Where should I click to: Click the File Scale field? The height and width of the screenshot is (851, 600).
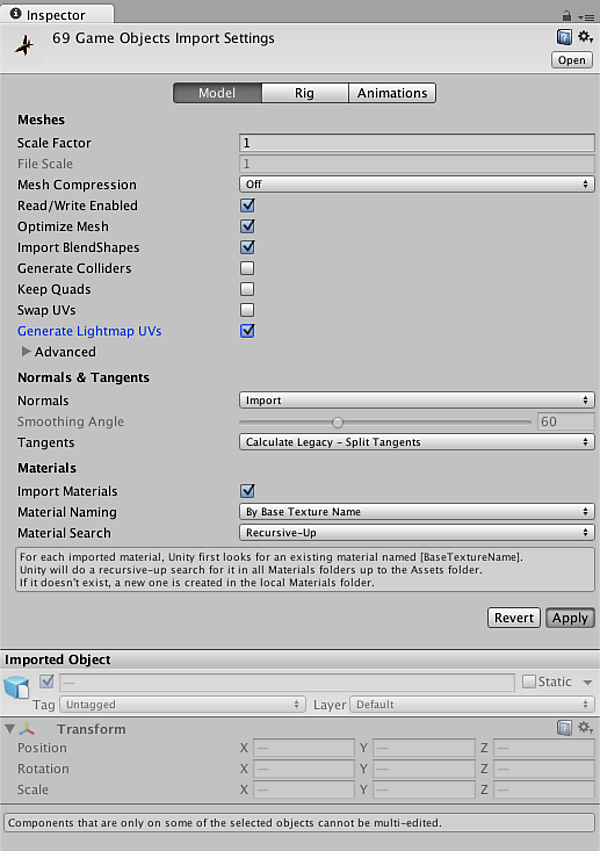coord(417,163)
